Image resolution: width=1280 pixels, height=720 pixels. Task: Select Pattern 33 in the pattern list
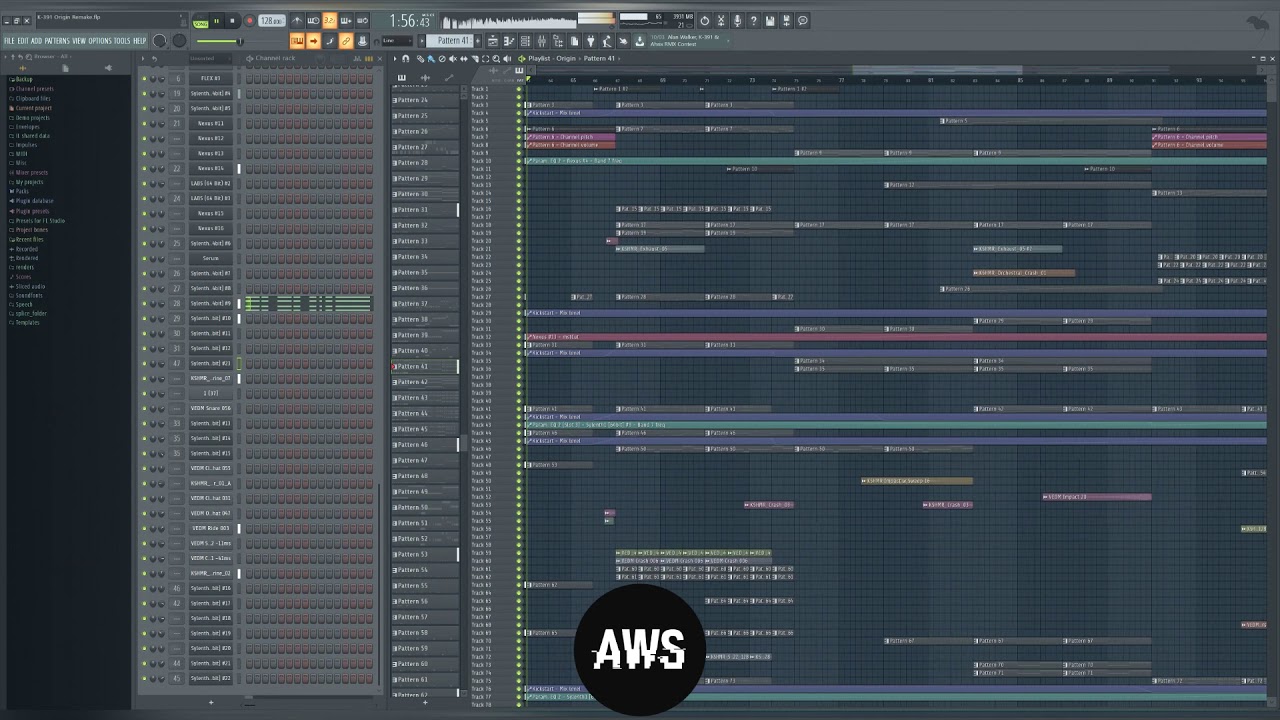tap(425, 241)
